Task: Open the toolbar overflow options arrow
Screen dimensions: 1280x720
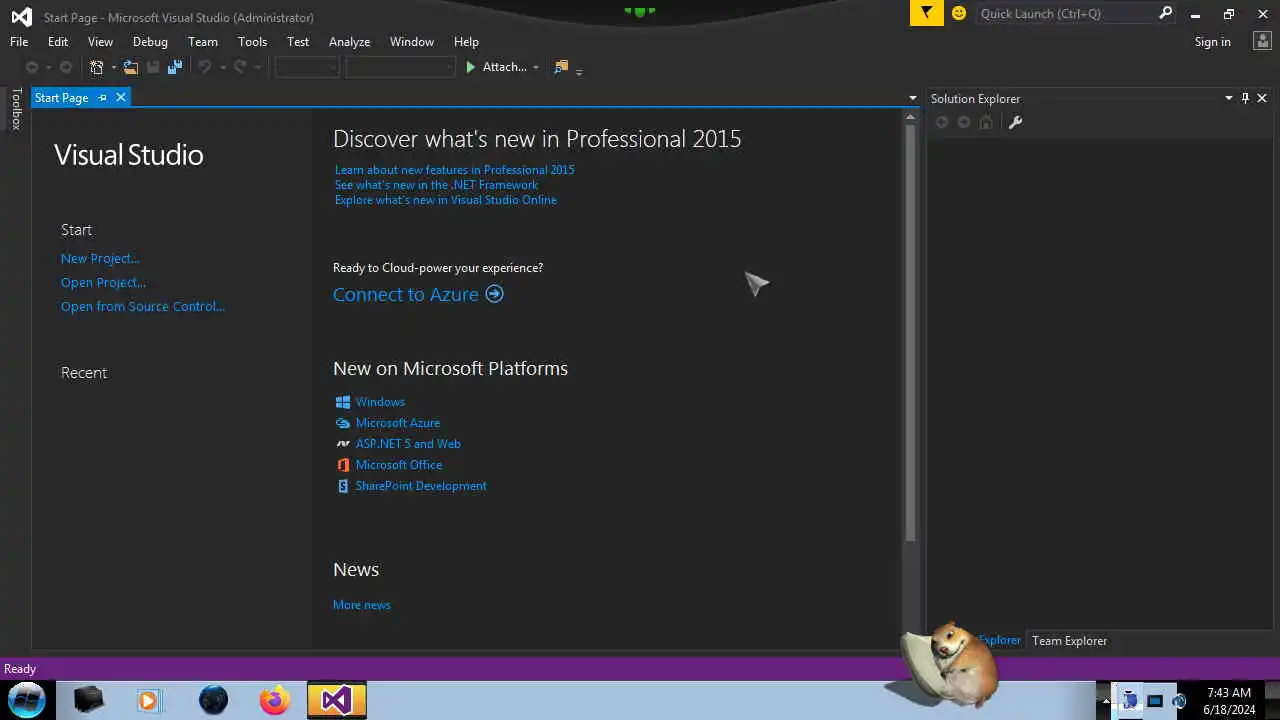Action: (579, 70)
